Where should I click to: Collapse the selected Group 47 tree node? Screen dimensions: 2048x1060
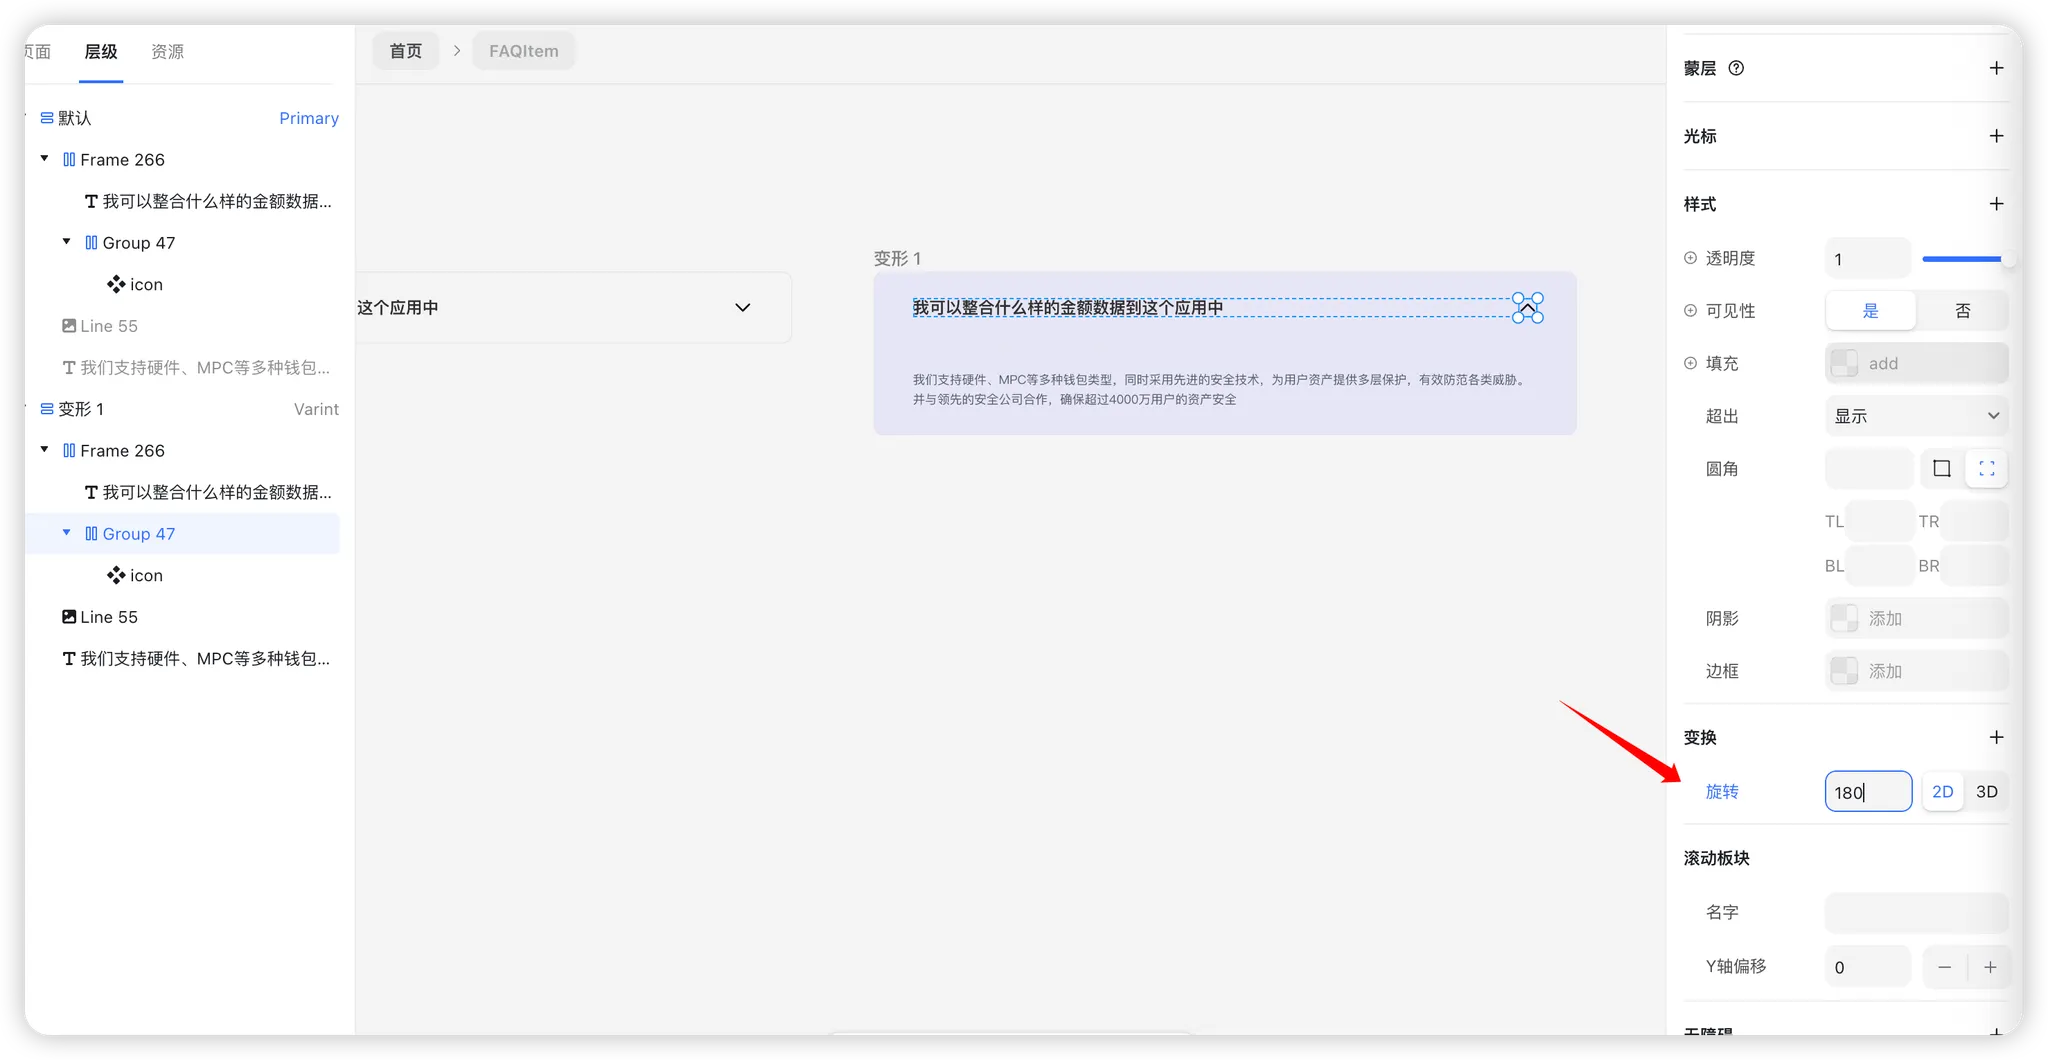tap(67, 533)
